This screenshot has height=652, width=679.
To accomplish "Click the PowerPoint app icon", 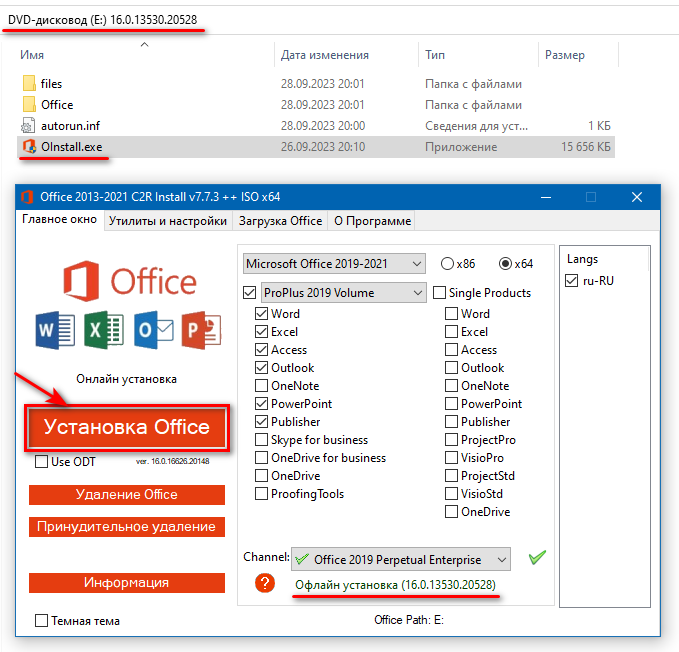I will (201, 330).
